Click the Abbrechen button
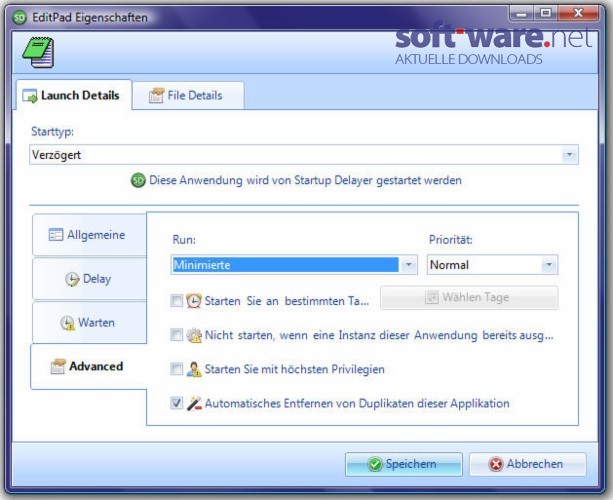The width and height of the screenshot is (613, 500). [528, 464]
